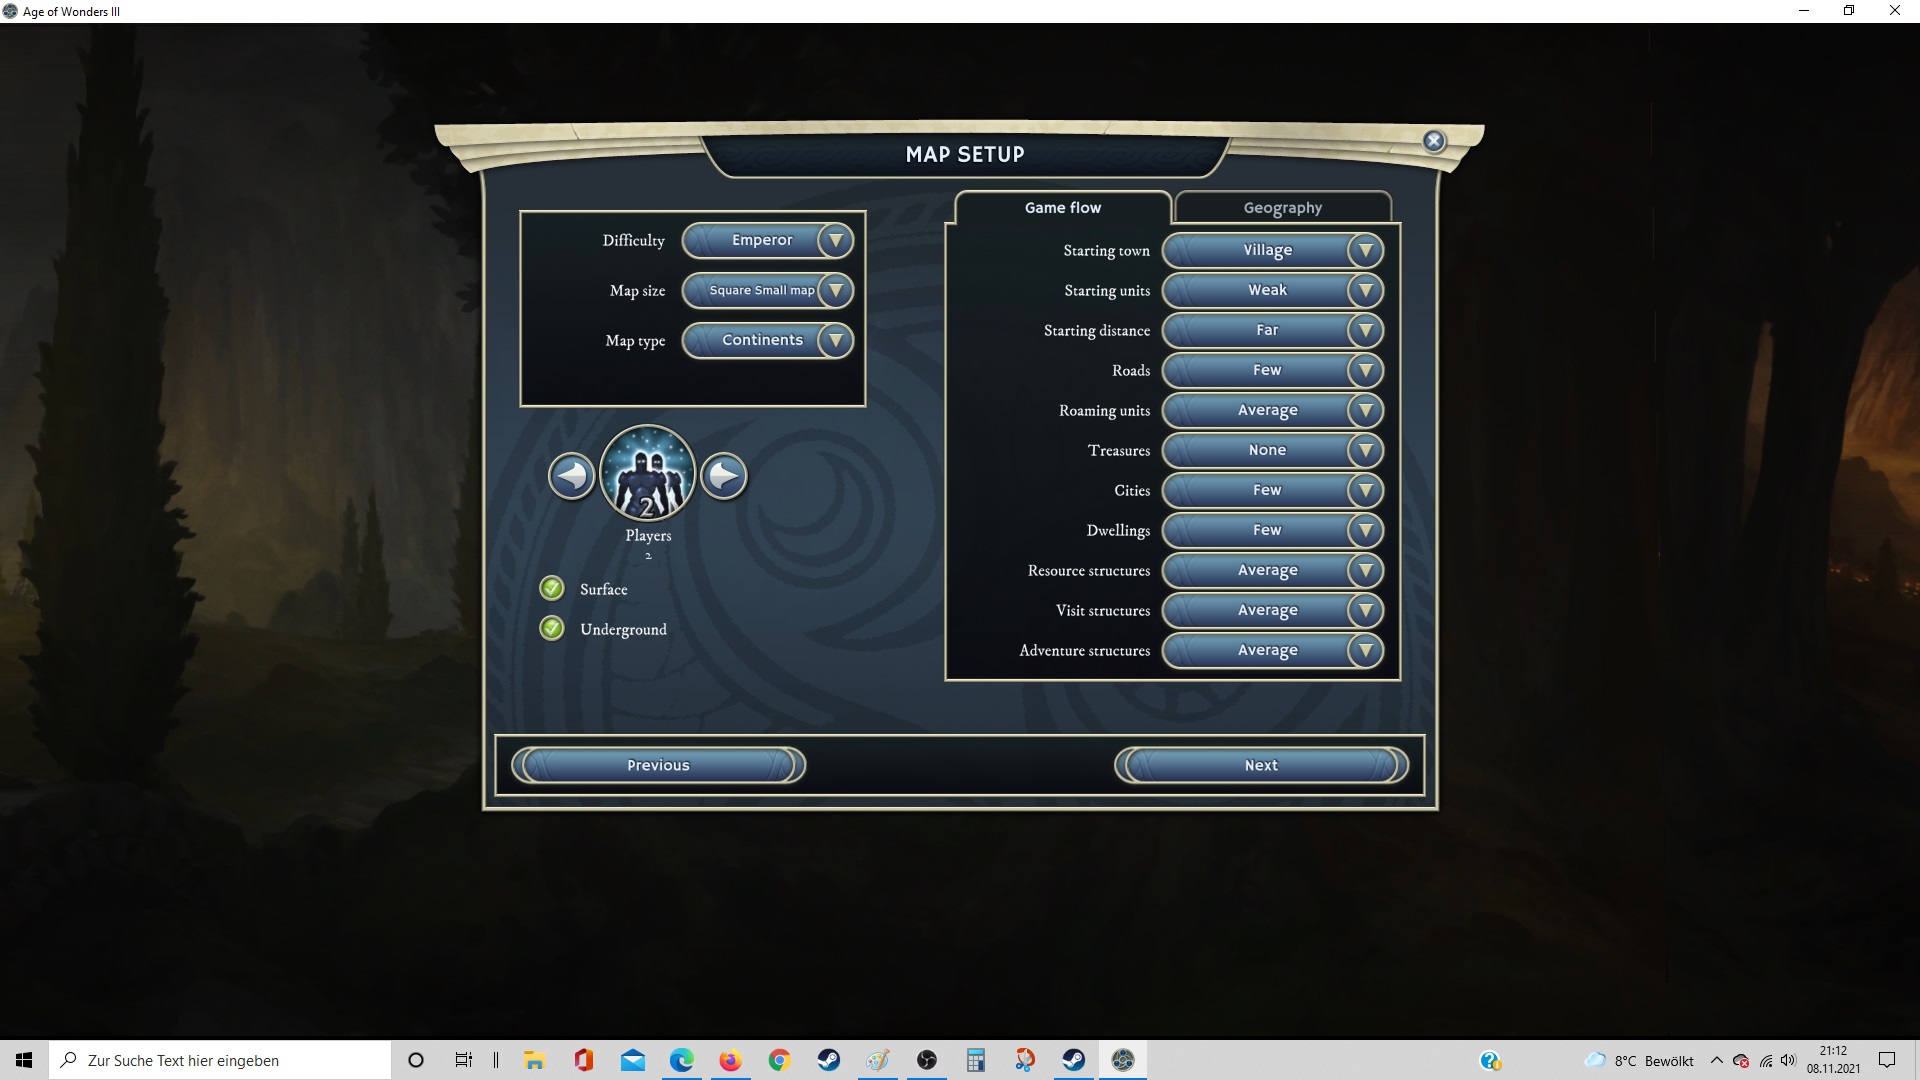The image size is (1920, 1080).
Task: Open the Map type Continents dropdown
Action: tap(768, 340)
